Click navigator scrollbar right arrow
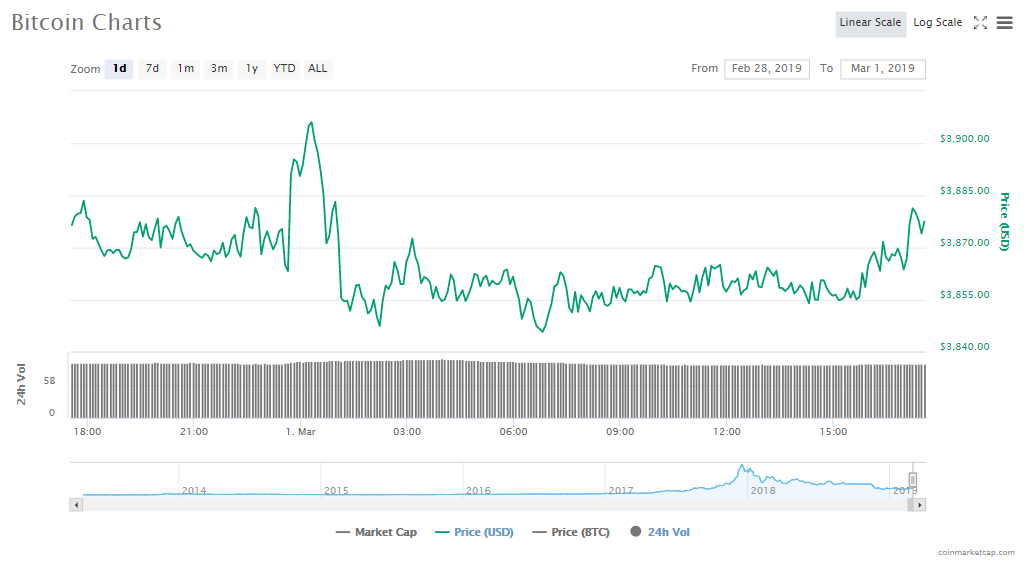The height and width of the screenshot is (565, 1031). [921, 505]
